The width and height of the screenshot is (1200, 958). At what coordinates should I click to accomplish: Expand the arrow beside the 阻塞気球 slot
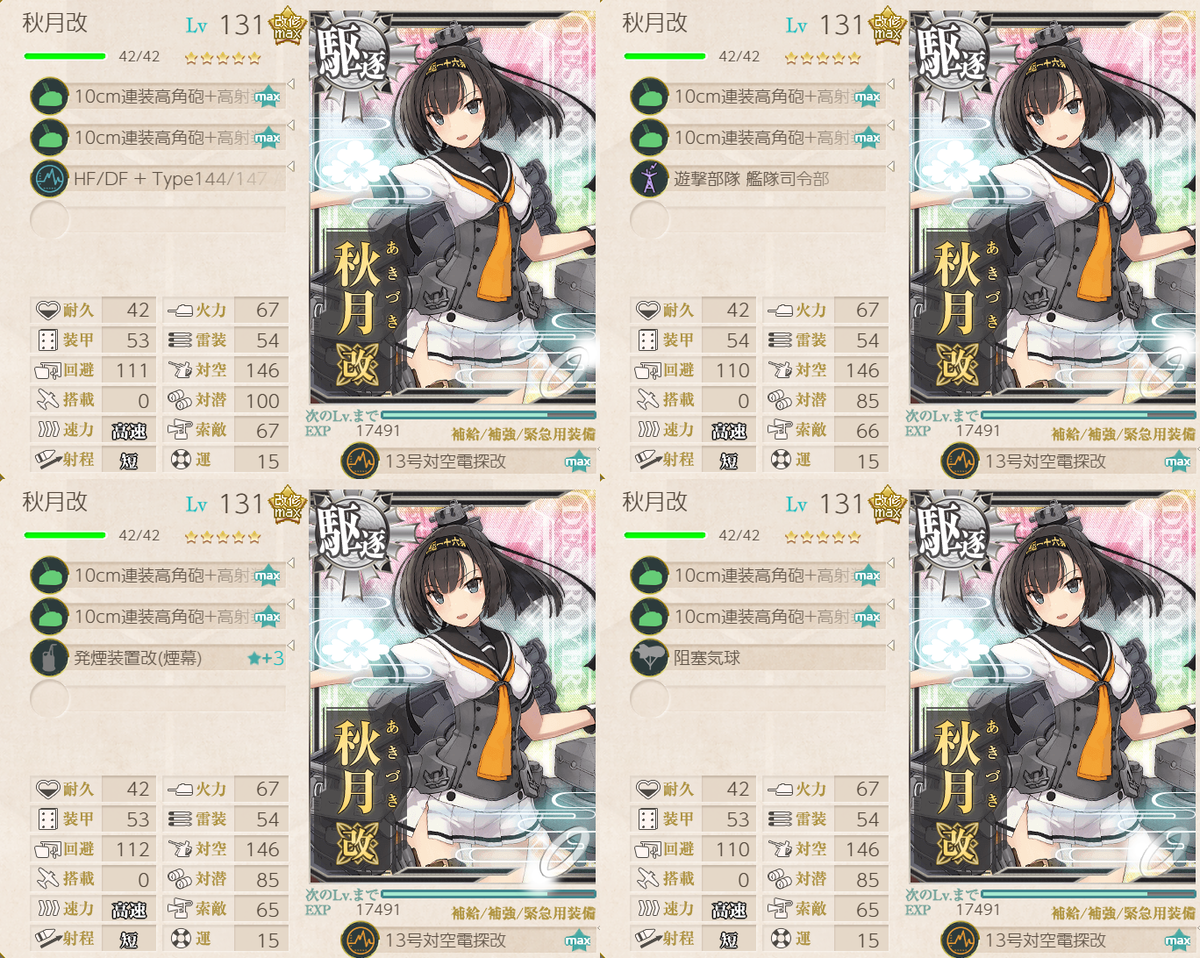(890, 646)
